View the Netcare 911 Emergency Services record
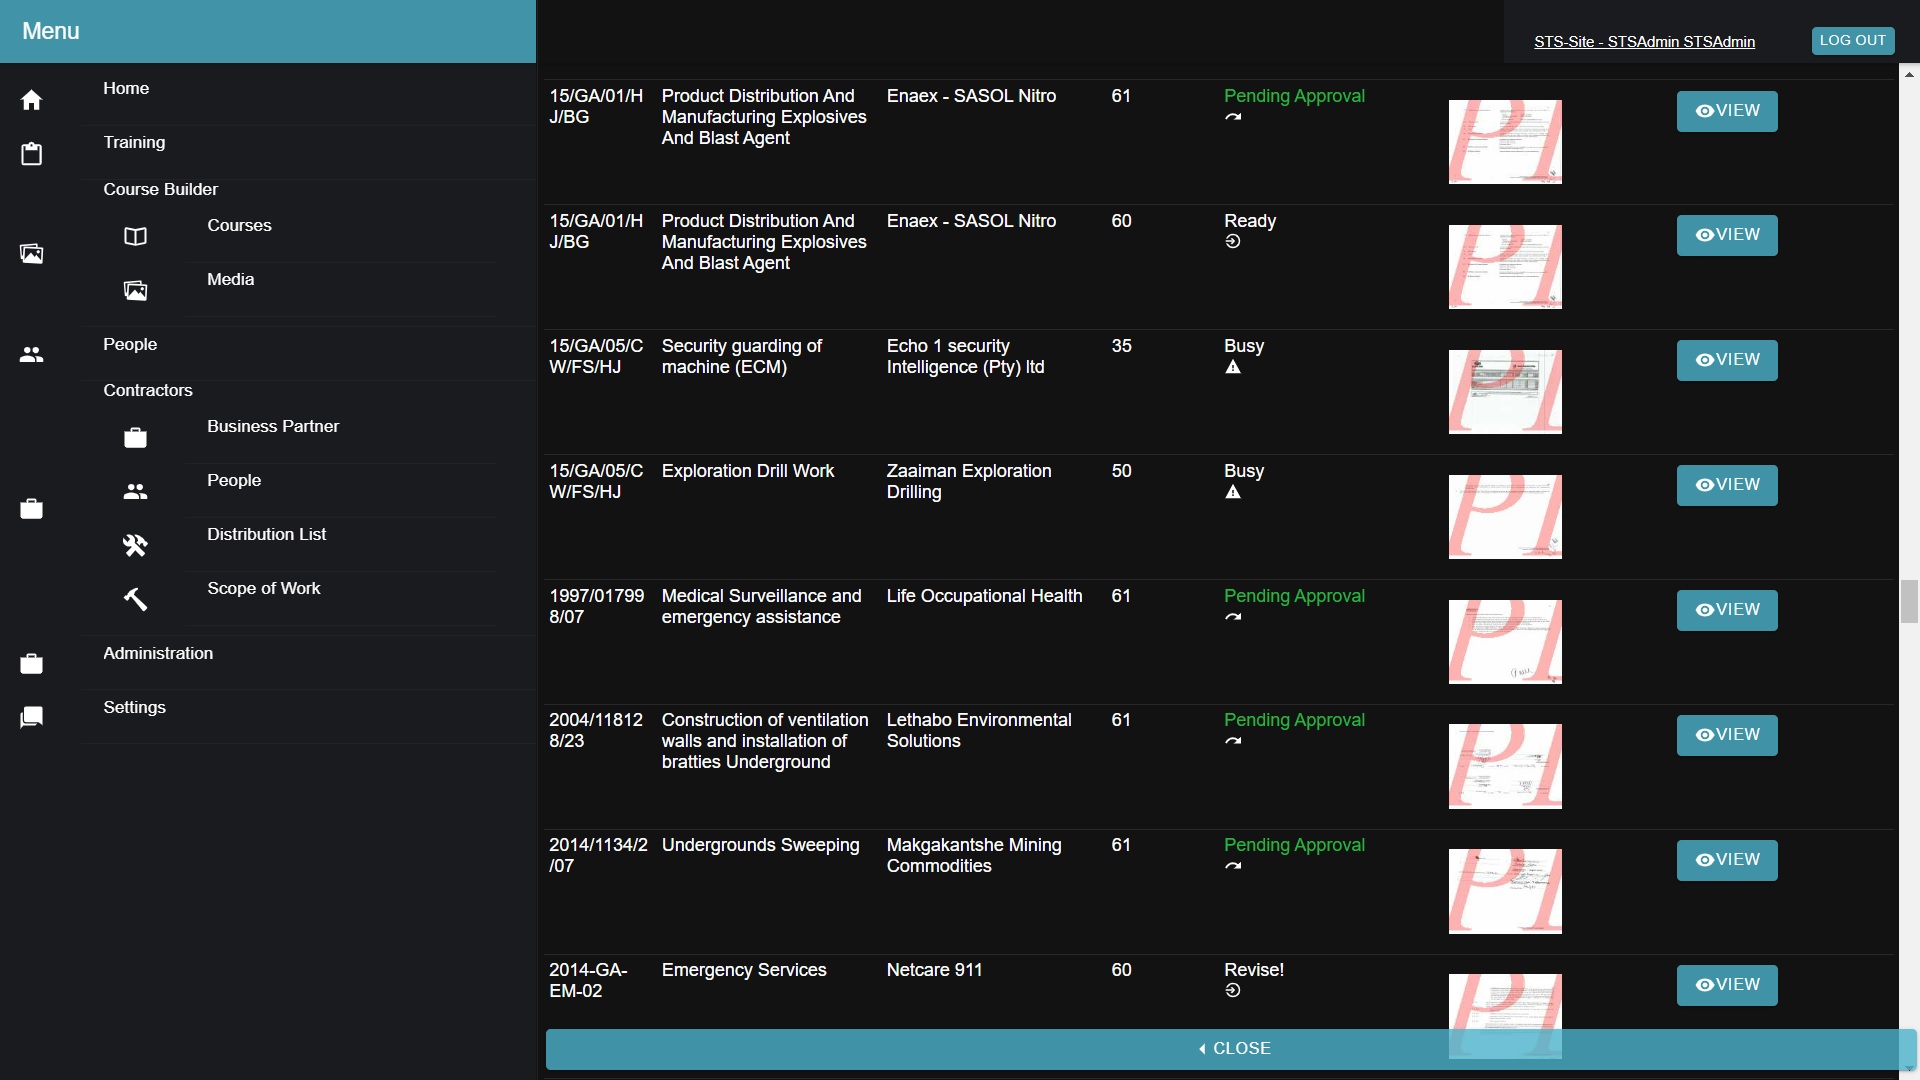1920x1080 pixels. pyautogui.click(x=1726, y=985)
